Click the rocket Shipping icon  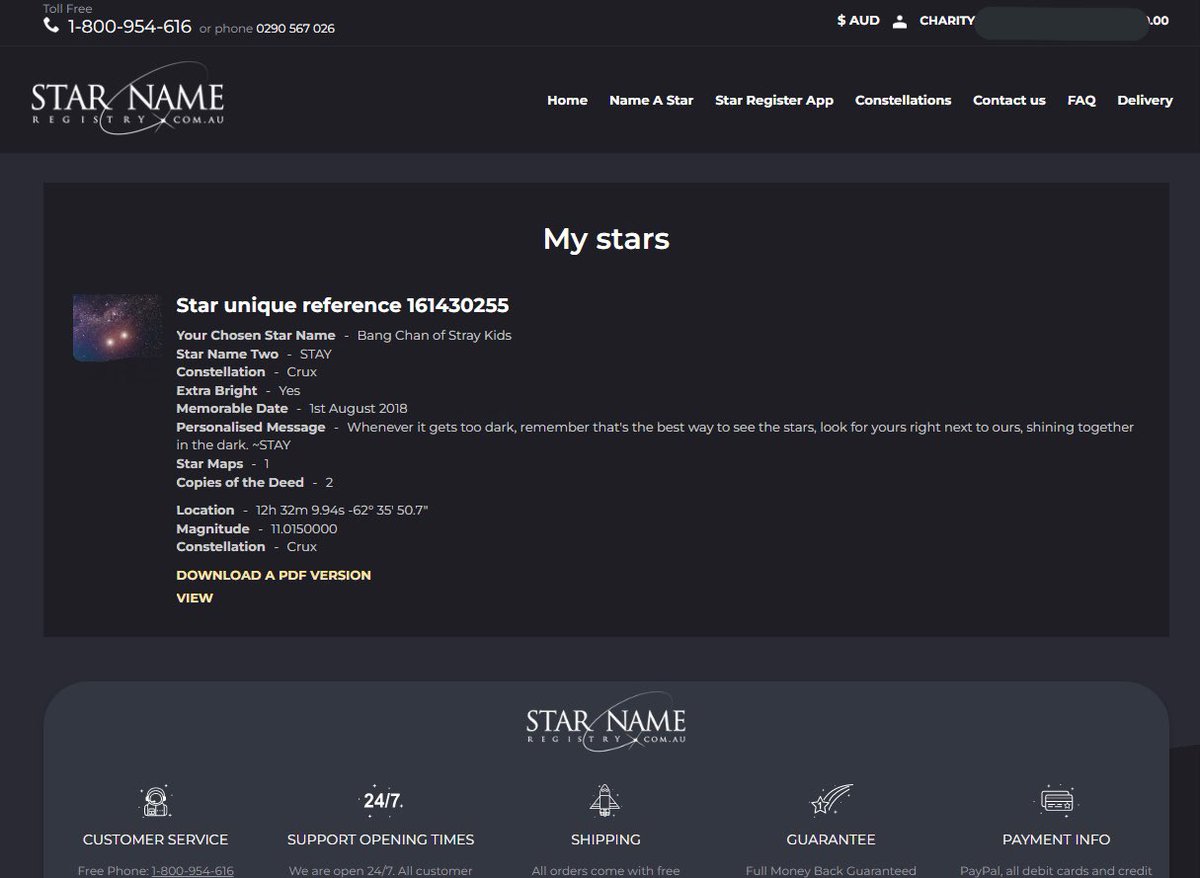pos(606,801)
